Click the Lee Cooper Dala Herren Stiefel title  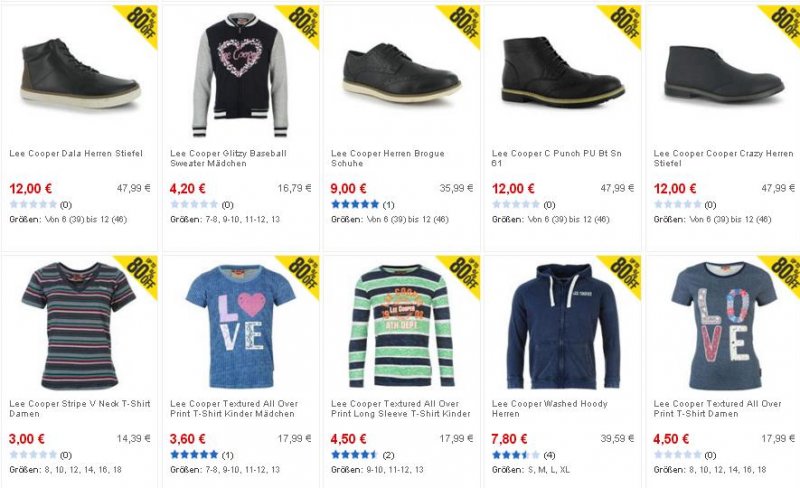[76, 153]
